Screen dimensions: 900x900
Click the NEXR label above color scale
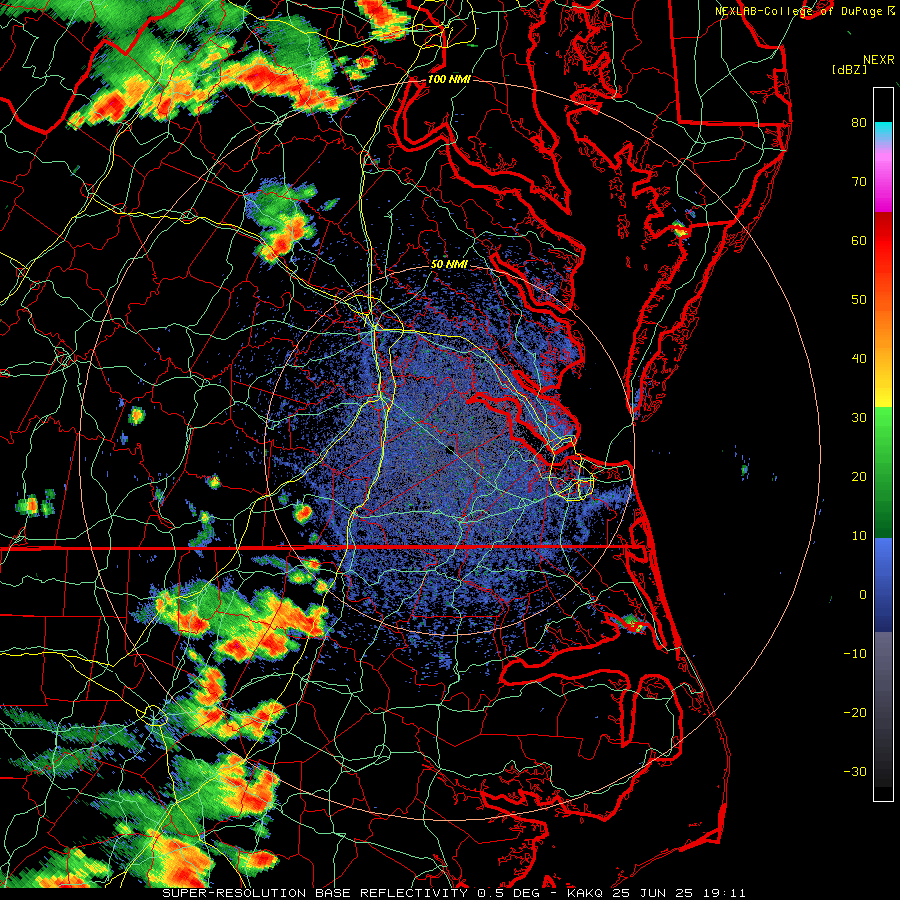pos(878,60)
